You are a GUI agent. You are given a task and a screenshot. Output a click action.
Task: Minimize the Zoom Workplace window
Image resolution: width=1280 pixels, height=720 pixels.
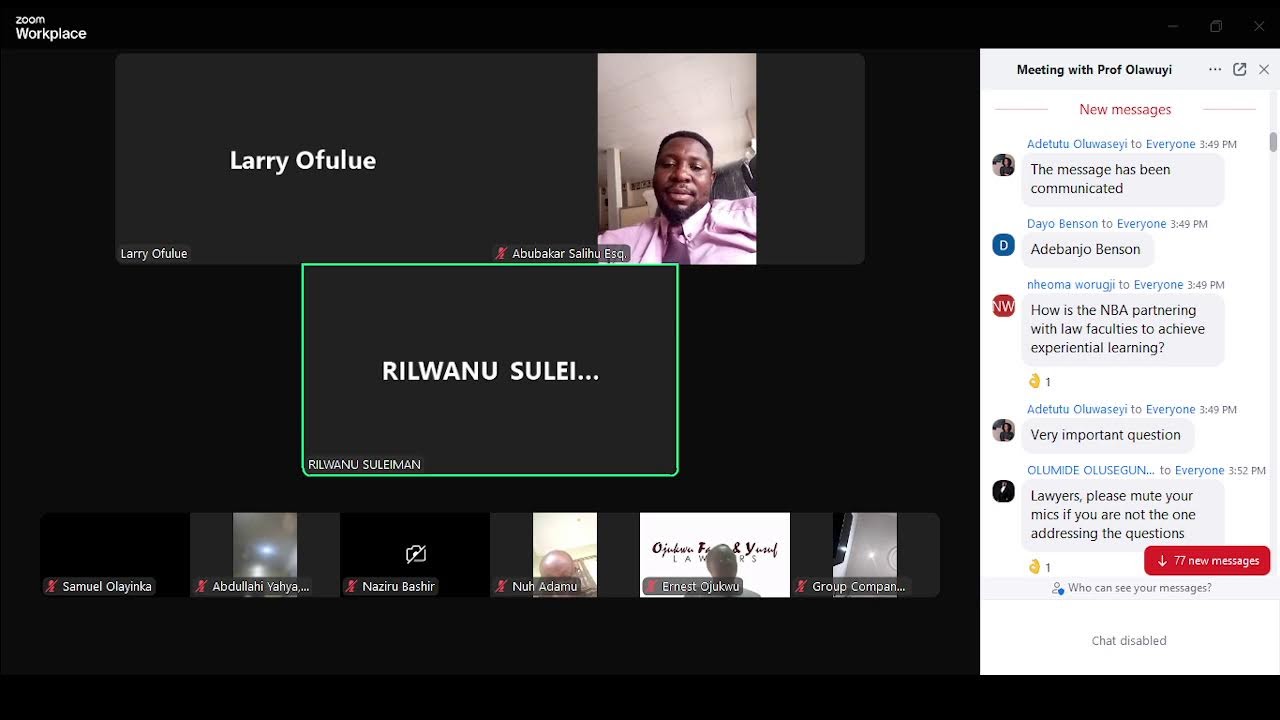coord(1173,26)
